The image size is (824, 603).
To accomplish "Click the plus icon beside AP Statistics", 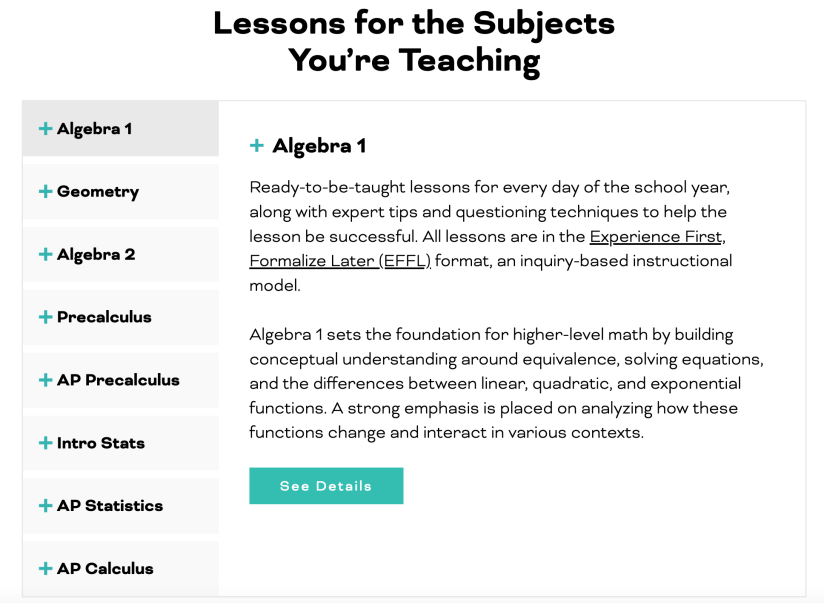I will 45,506.
